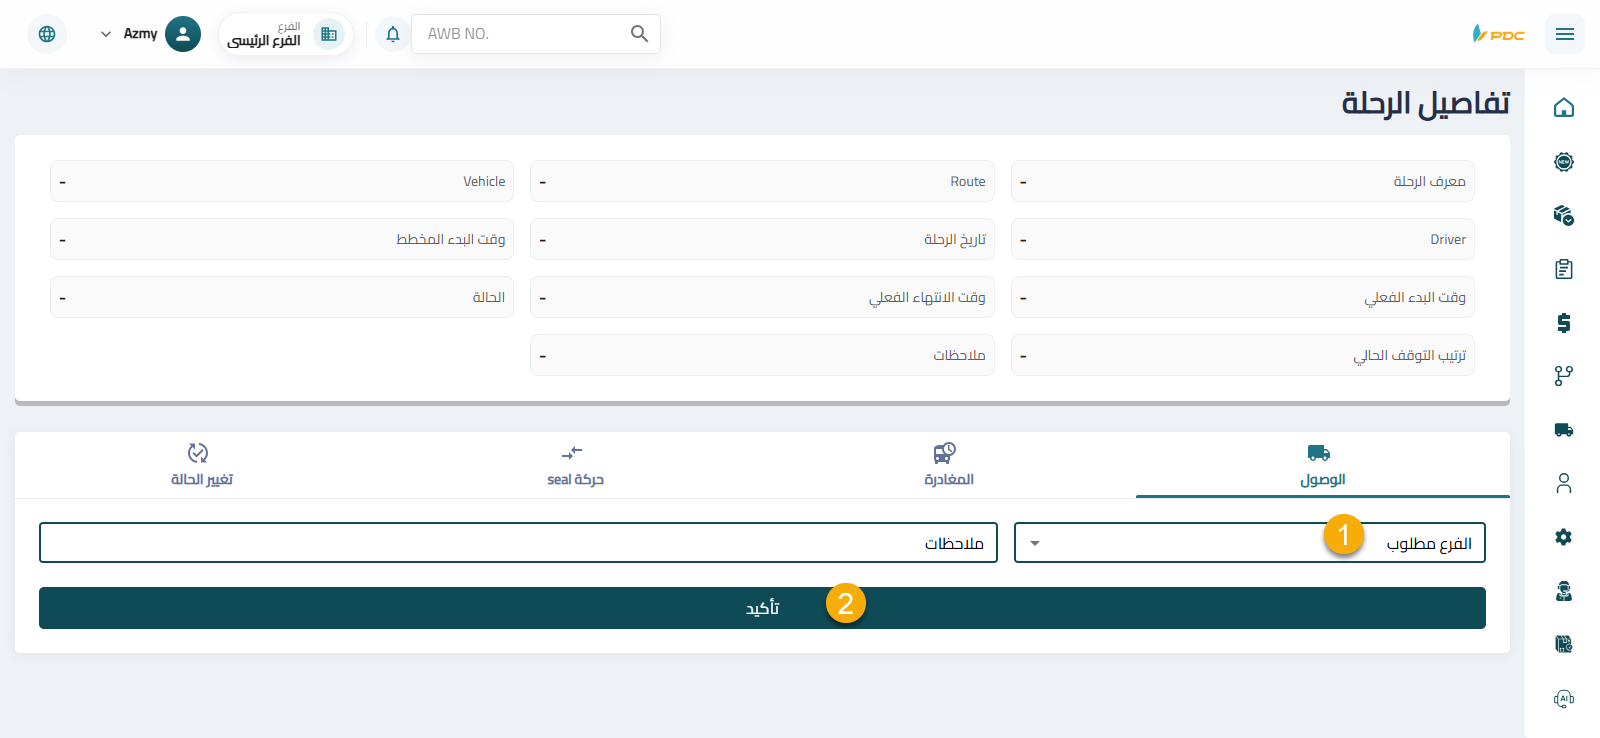Image resolution: width=1600 pixels, height=738 pixels.
Task: Focus the ملاحظات notes input field
Action: tap(518, 543)
